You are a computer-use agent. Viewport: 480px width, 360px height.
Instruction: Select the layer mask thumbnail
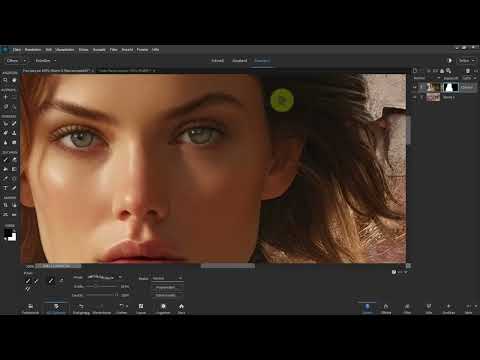pyautogui.click(x=450, y=87)
